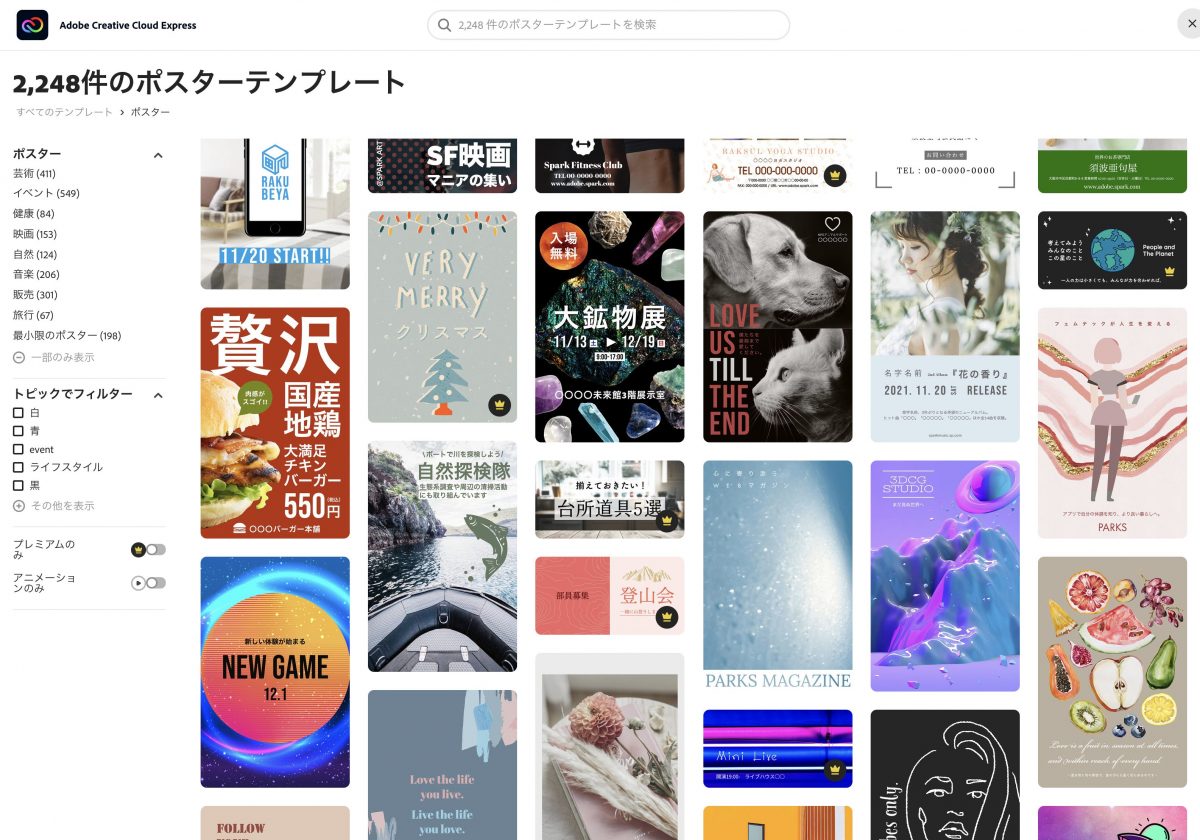Click the poster template search field

[x=608, y=25]
